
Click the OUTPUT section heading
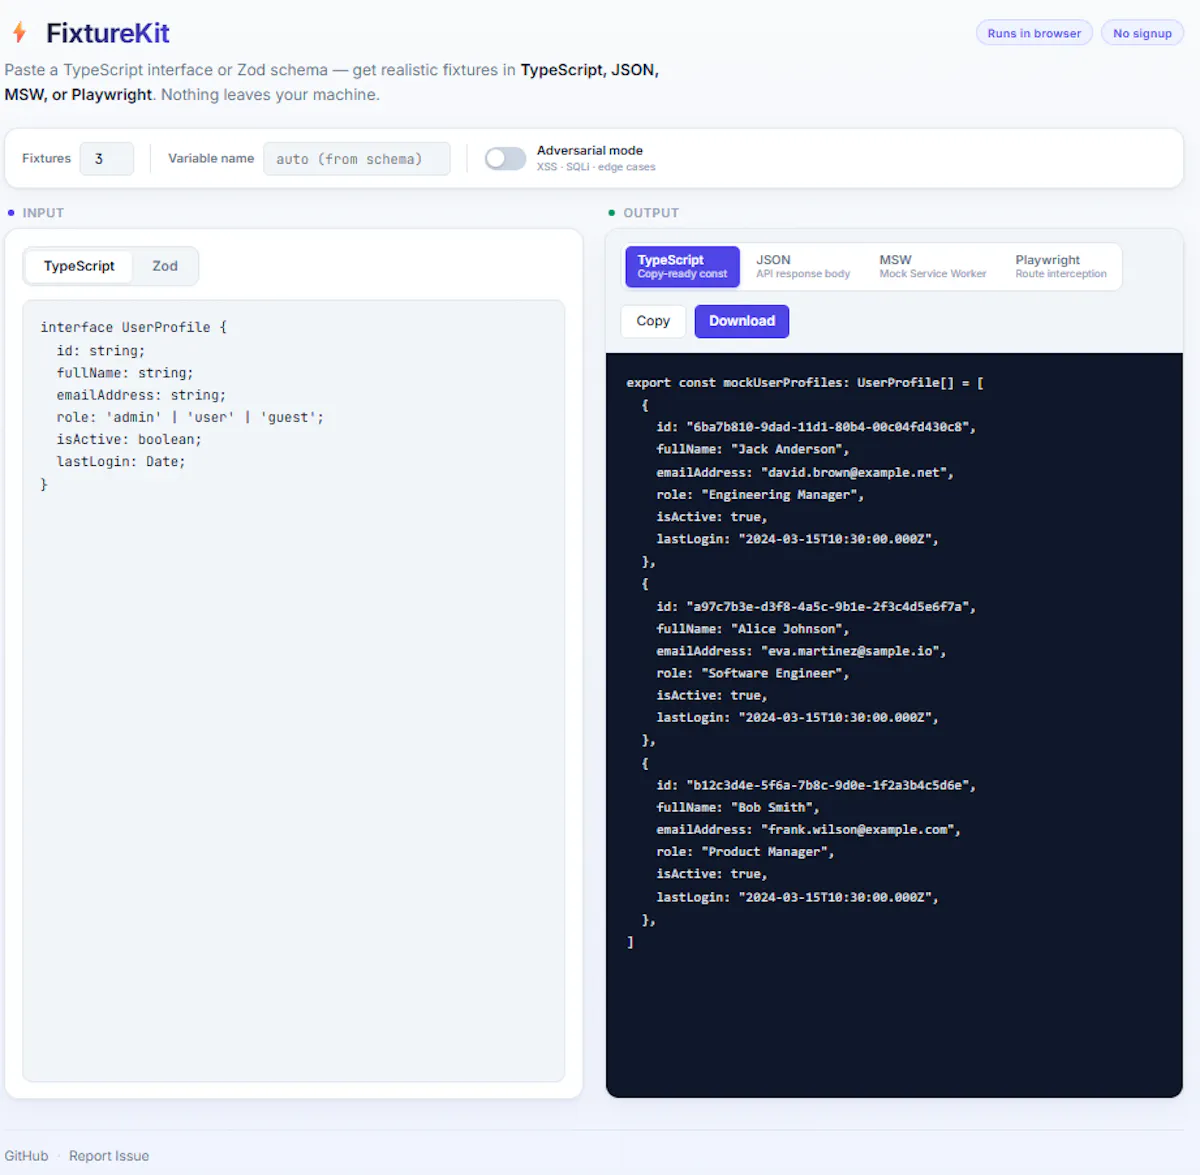651,213
